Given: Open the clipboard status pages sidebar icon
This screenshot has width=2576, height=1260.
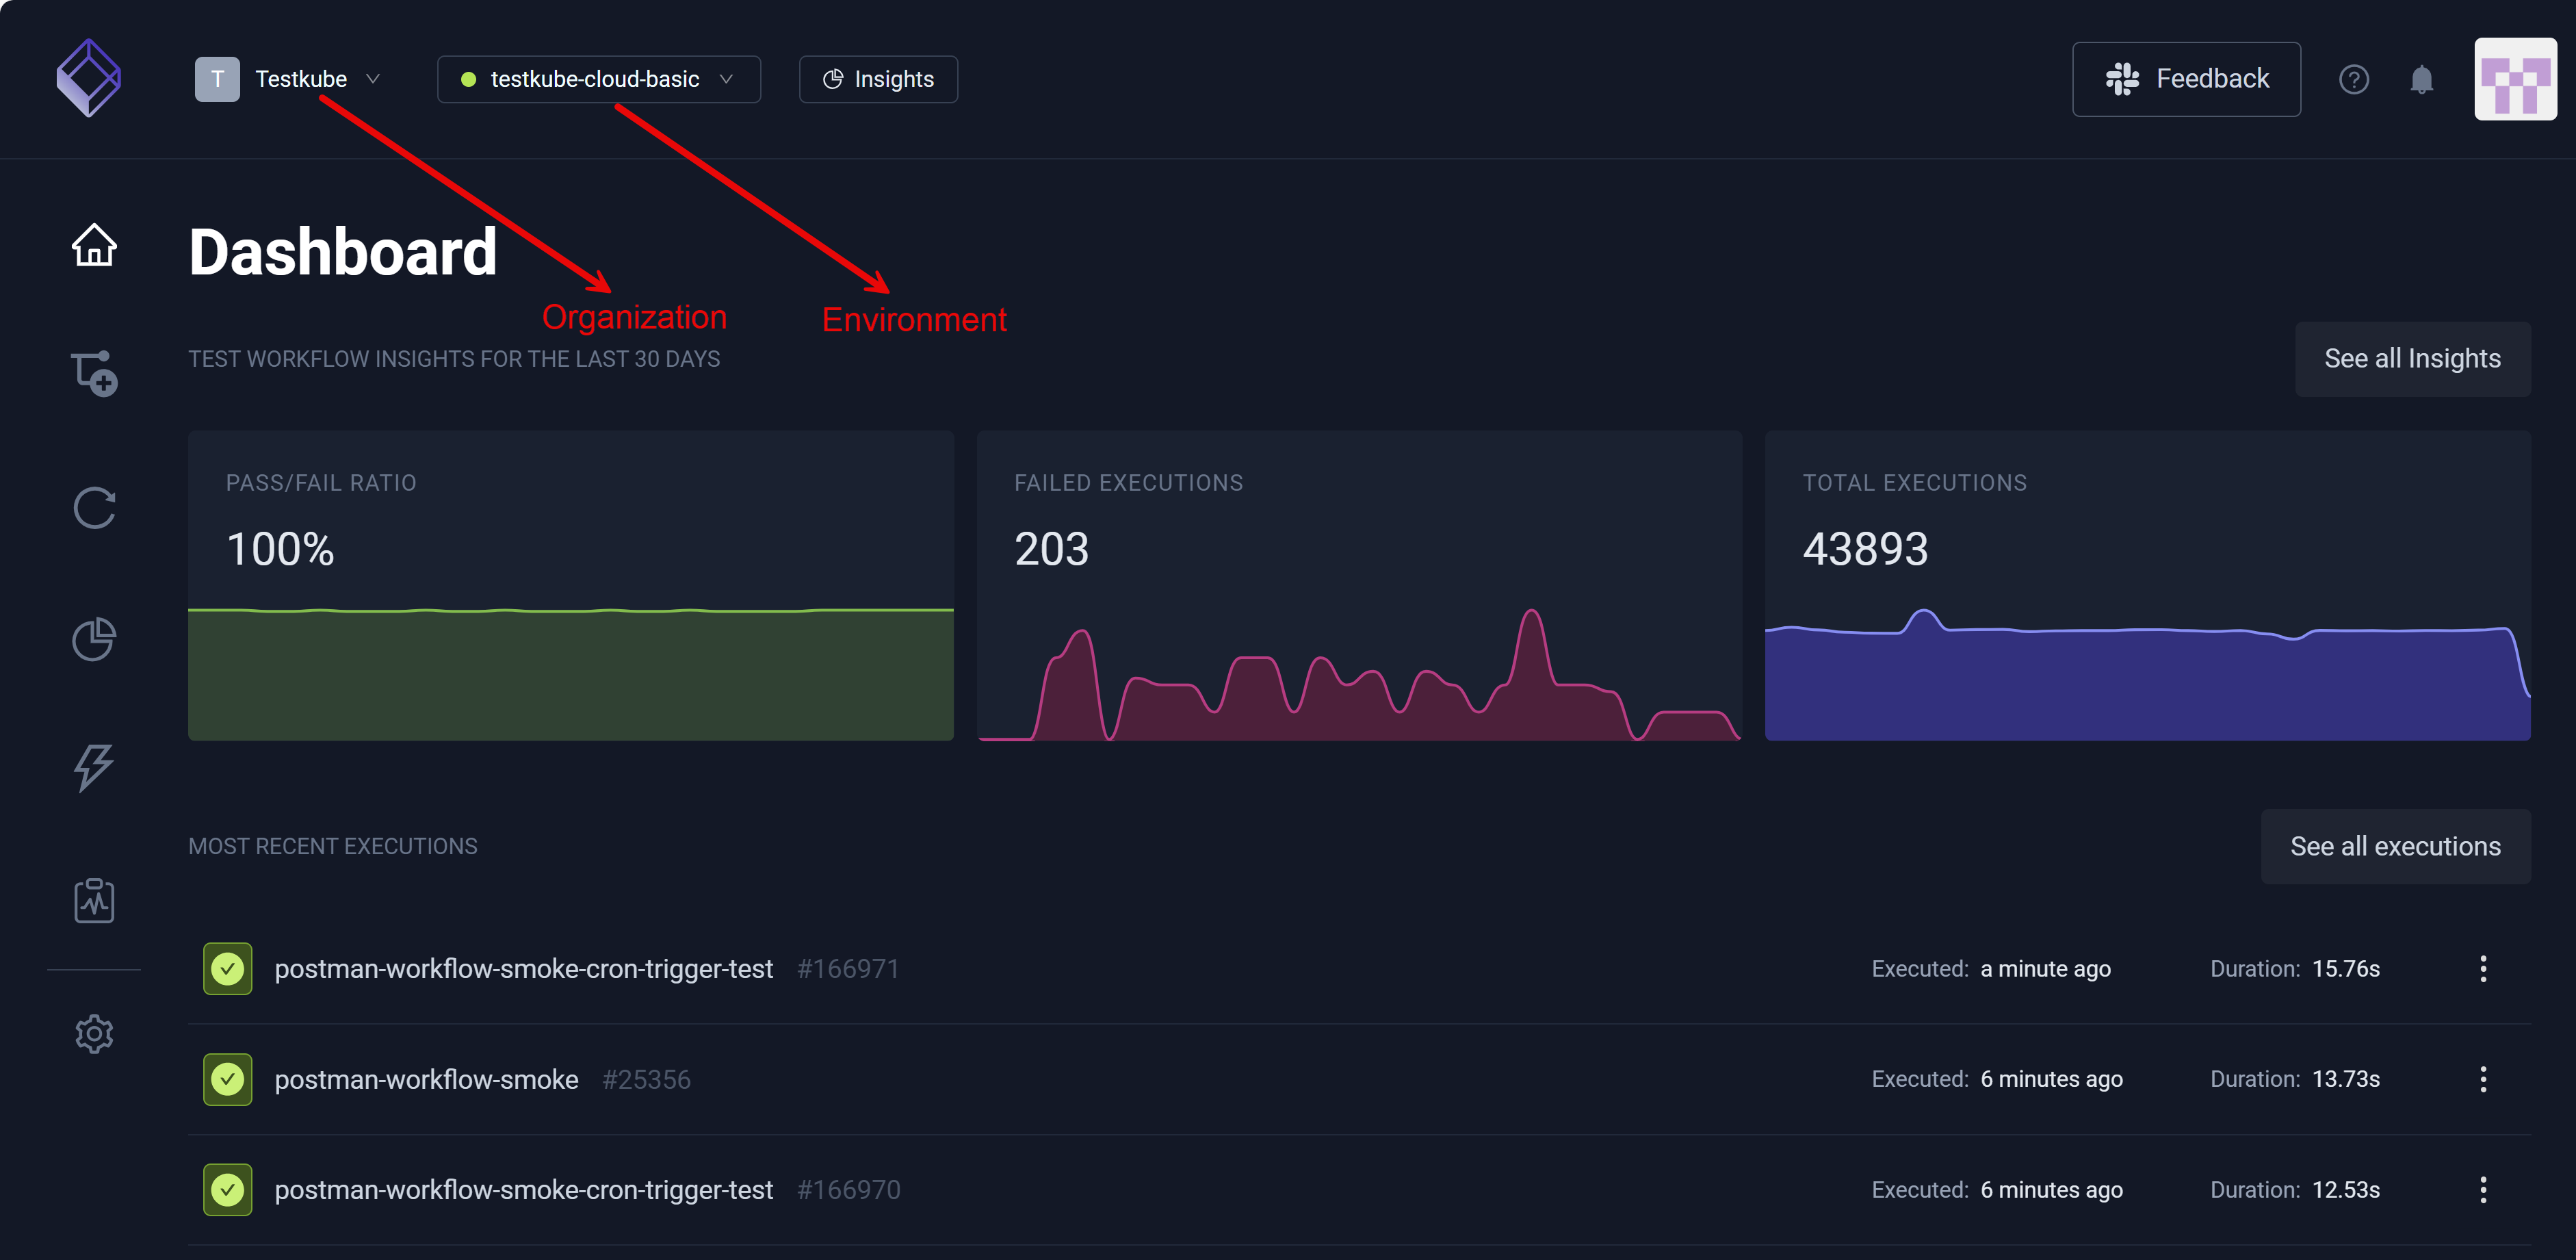Looking at the screenshot, I should click(94, 901).
